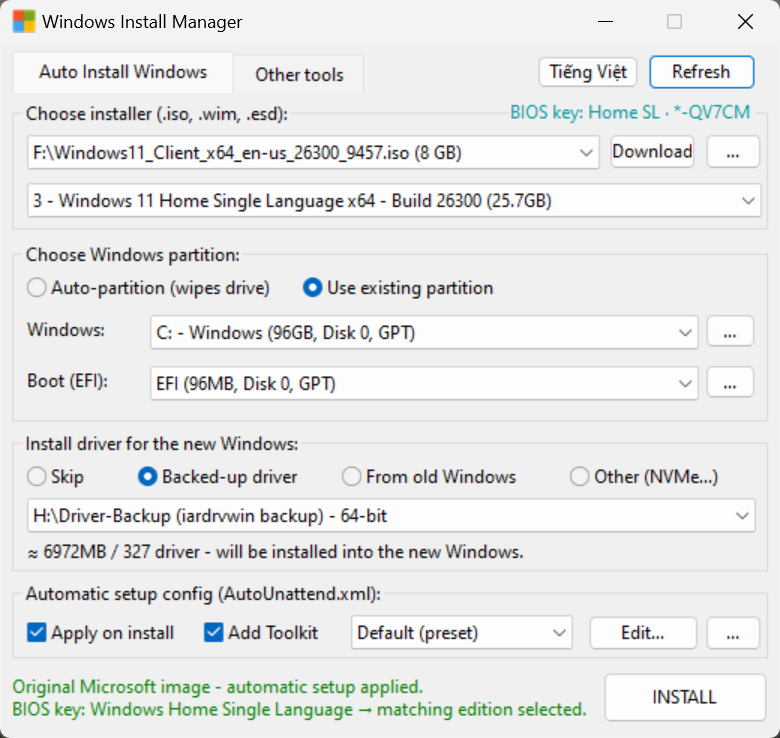Click the Download button
This screenshot has height=738, width=780.
click(652, 152)
